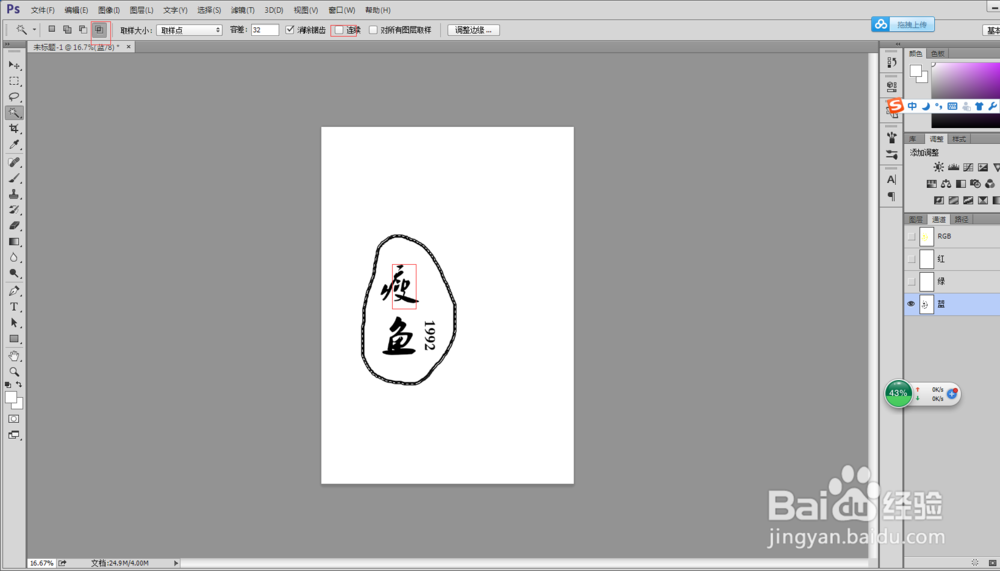Select the Move tool
This screenshot has width=1000, height=571.
[14, 65]
